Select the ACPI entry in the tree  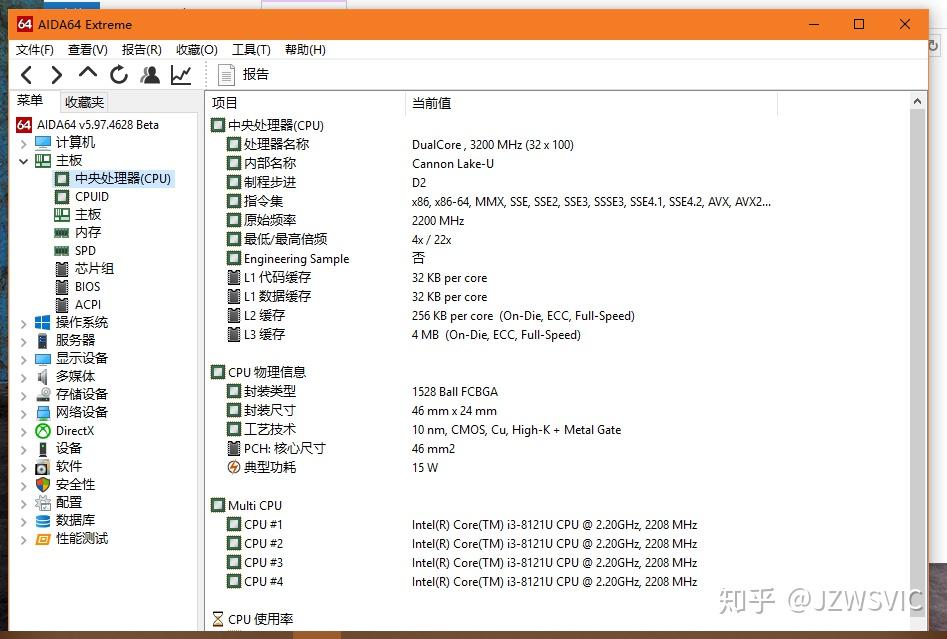(87, 304)
